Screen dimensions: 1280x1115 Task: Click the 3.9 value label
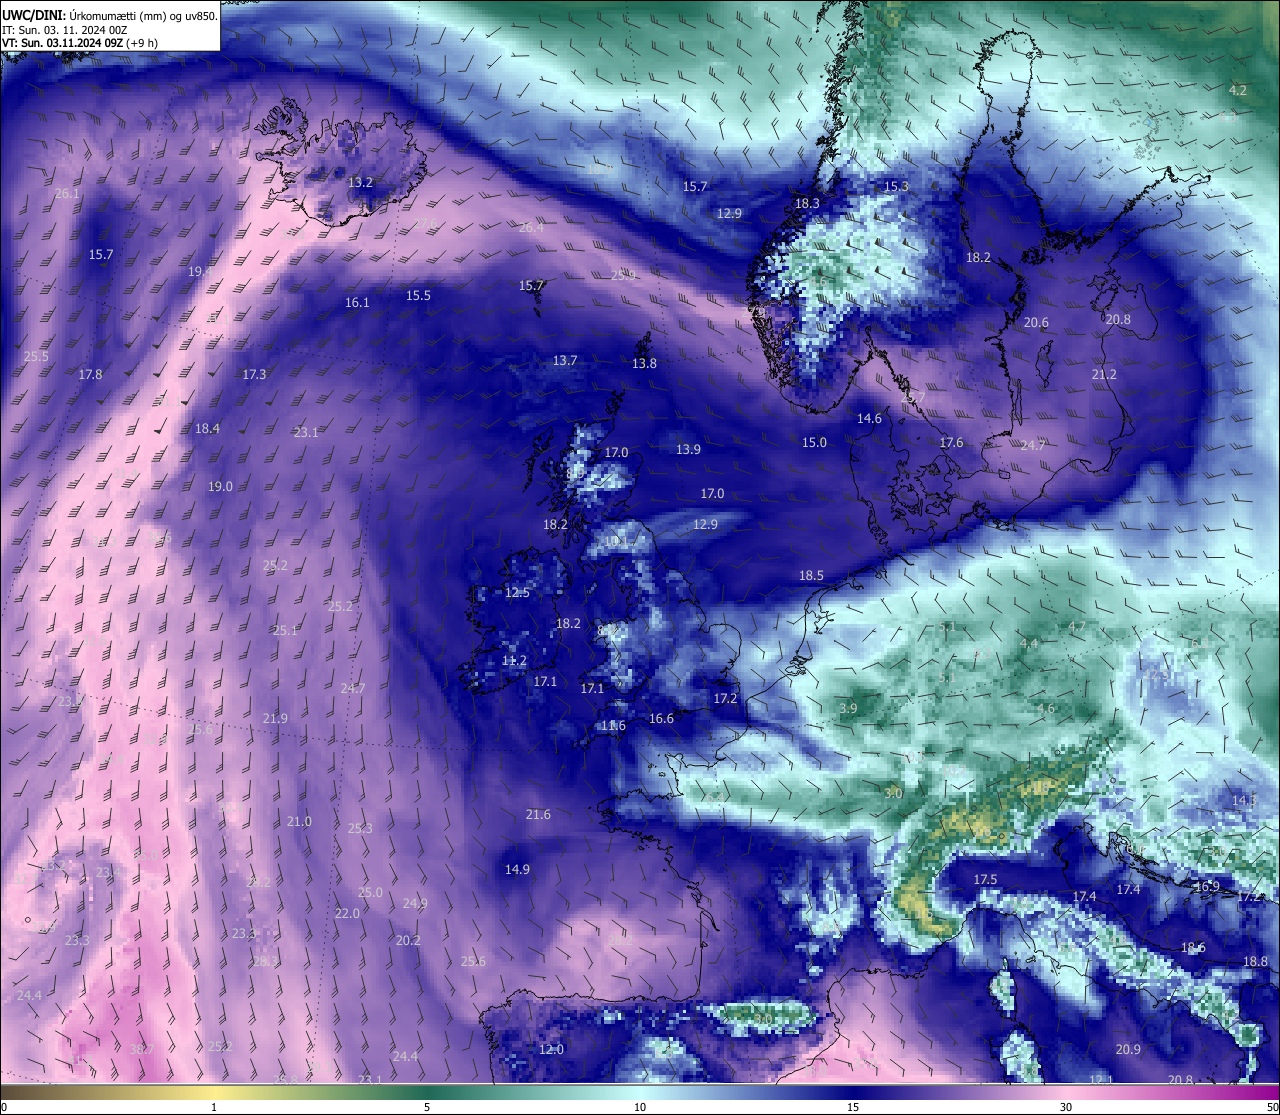pos(848,708)
